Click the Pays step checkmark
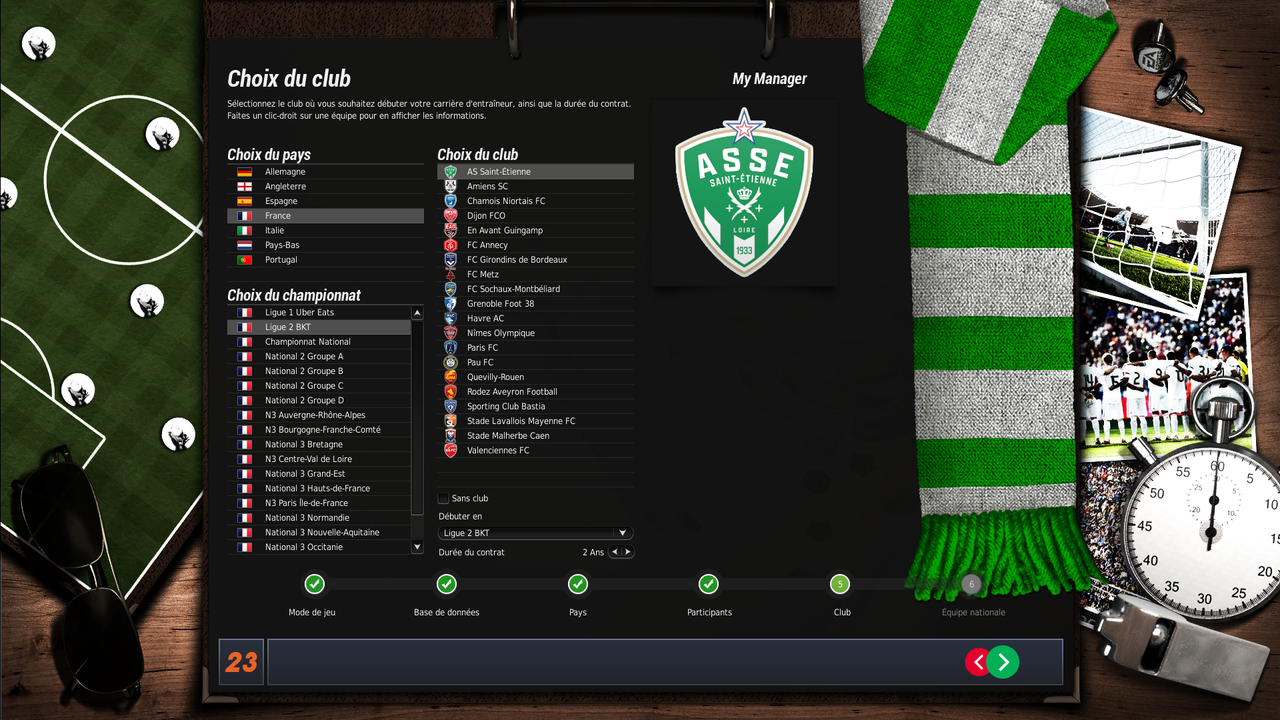Image resolution: width=1280 pixels, height=720 pixels. pyautogui.click(x=577, y=584)
